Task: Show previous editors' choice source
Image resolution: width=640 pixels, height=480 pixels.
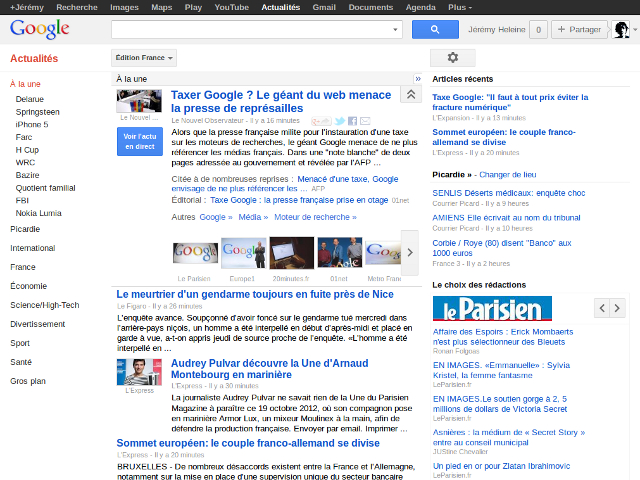Action: tap(602, 308)
